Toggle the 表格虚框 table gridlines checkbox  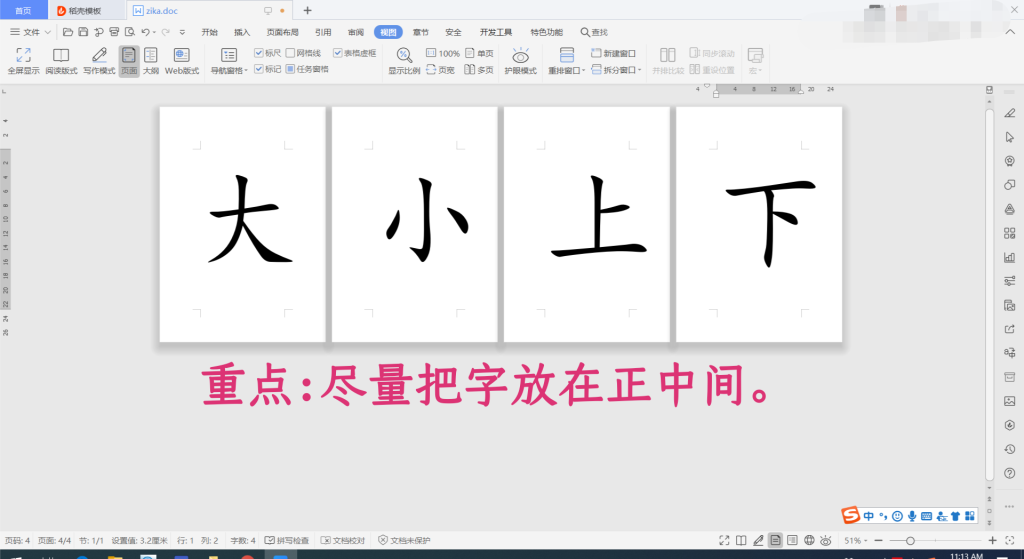[338, 53]
